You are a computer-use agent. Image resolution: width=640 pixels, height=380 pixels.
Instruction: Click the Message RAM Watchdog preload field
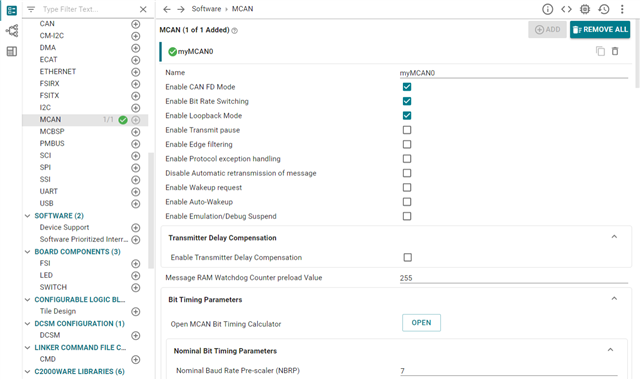click(513, 278)
